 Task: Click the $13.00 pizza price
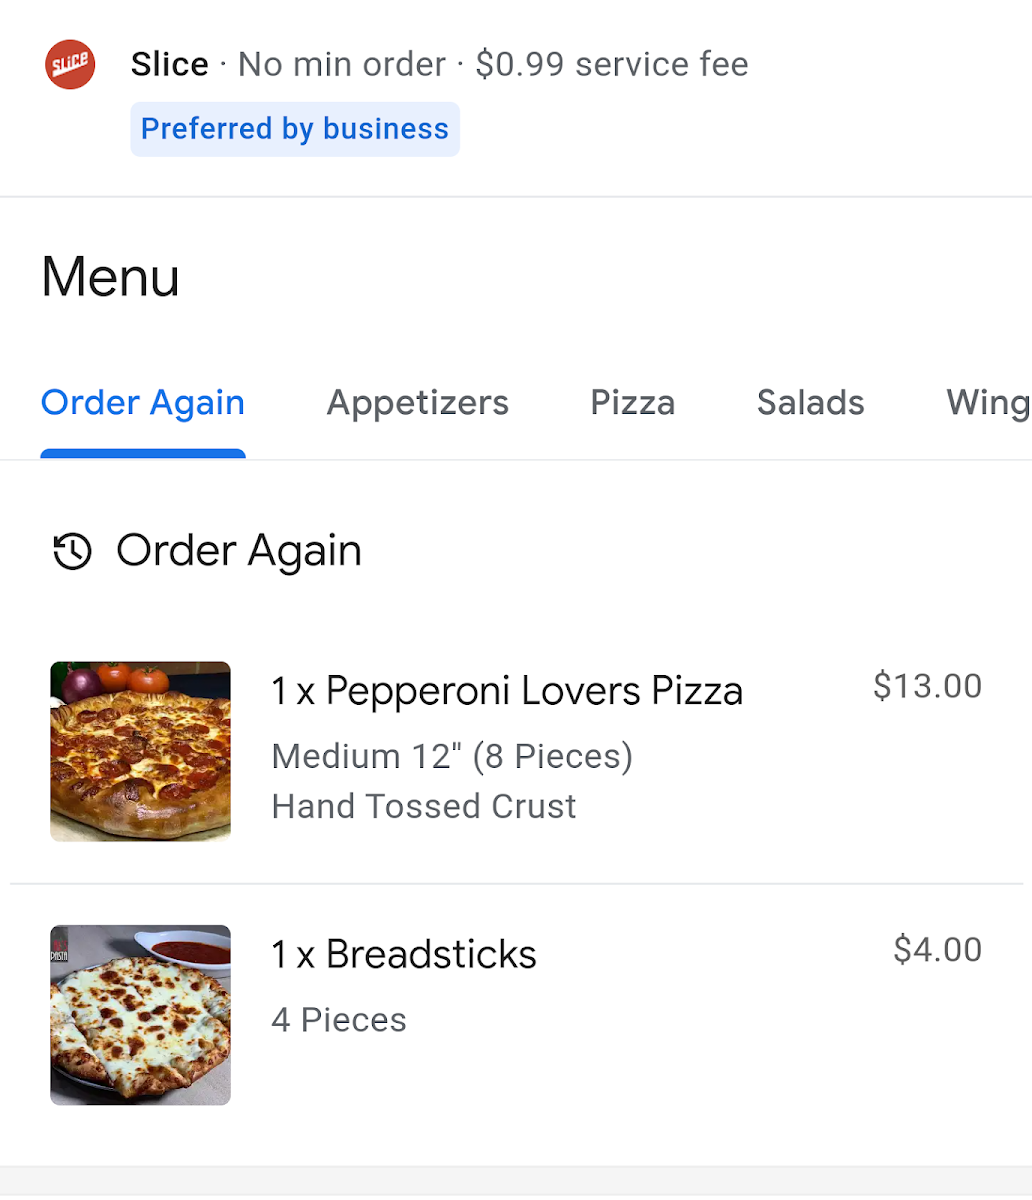coord(927,686)
